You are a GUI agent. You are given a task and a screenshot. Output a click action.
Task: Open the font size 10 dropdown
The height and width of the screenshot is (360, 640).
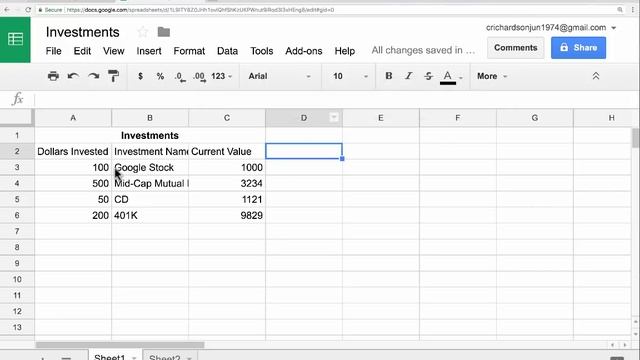tap(350, 76)
